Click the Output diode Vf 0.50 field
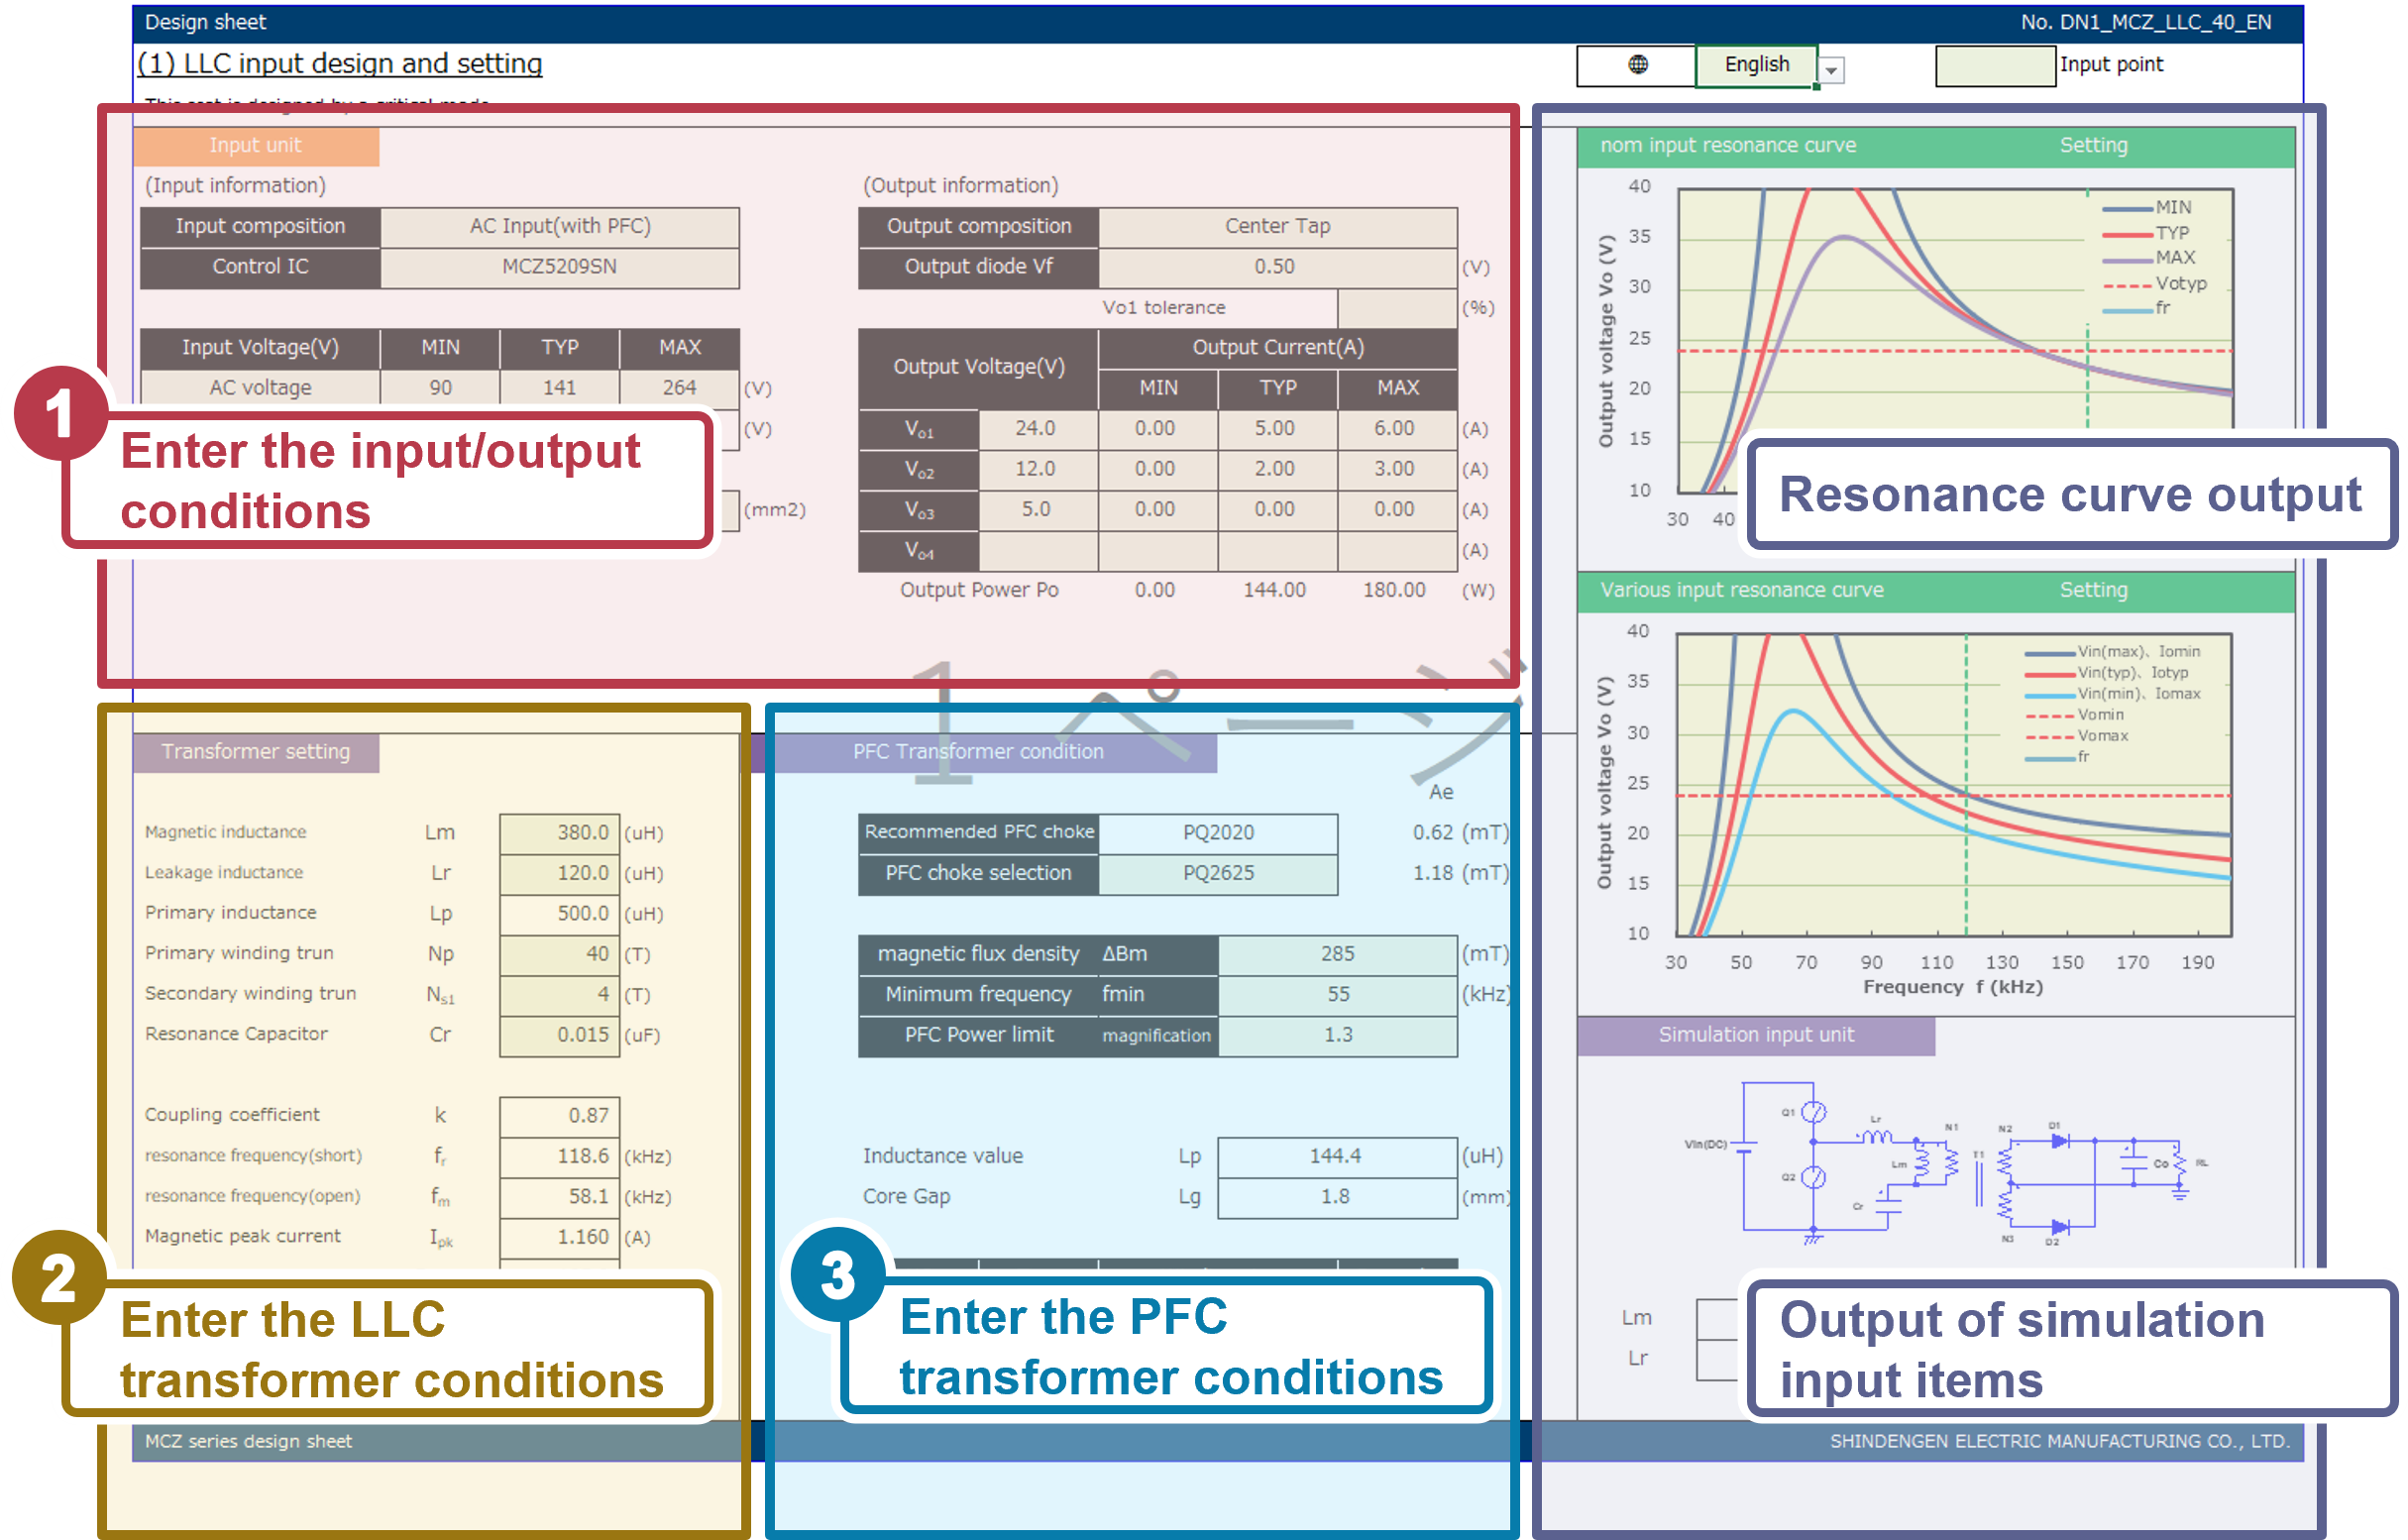This screenshot has height=1540, width=2408. (1275, 267)
